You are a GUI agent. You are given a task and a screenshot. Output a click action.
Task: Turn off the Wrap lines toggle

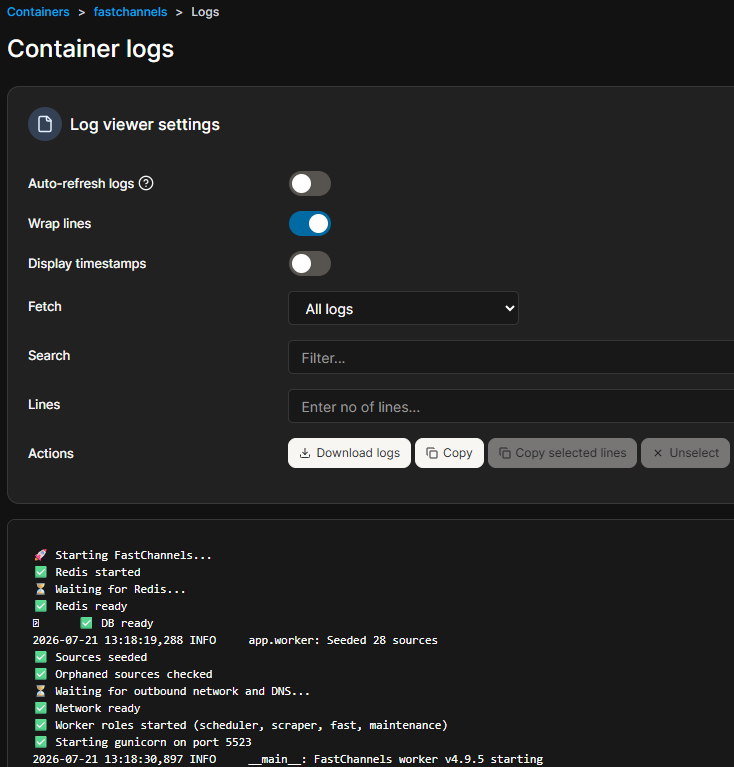pyautogui.click(x=310, y=224)
